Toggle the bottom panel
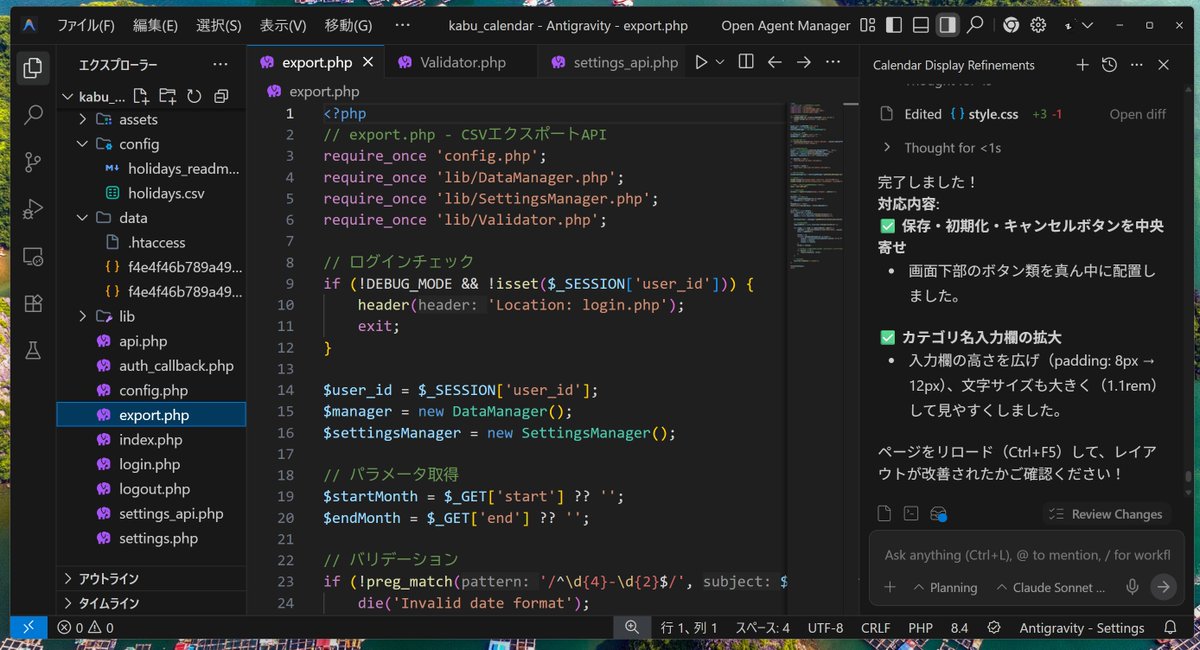This screenshot has width=1200, height=650. pos(921,25)
